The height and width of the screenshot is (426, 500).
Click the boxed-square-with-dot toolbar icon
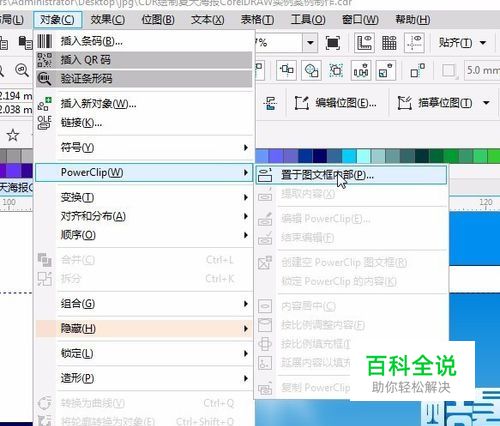click(x=386, y=70)
